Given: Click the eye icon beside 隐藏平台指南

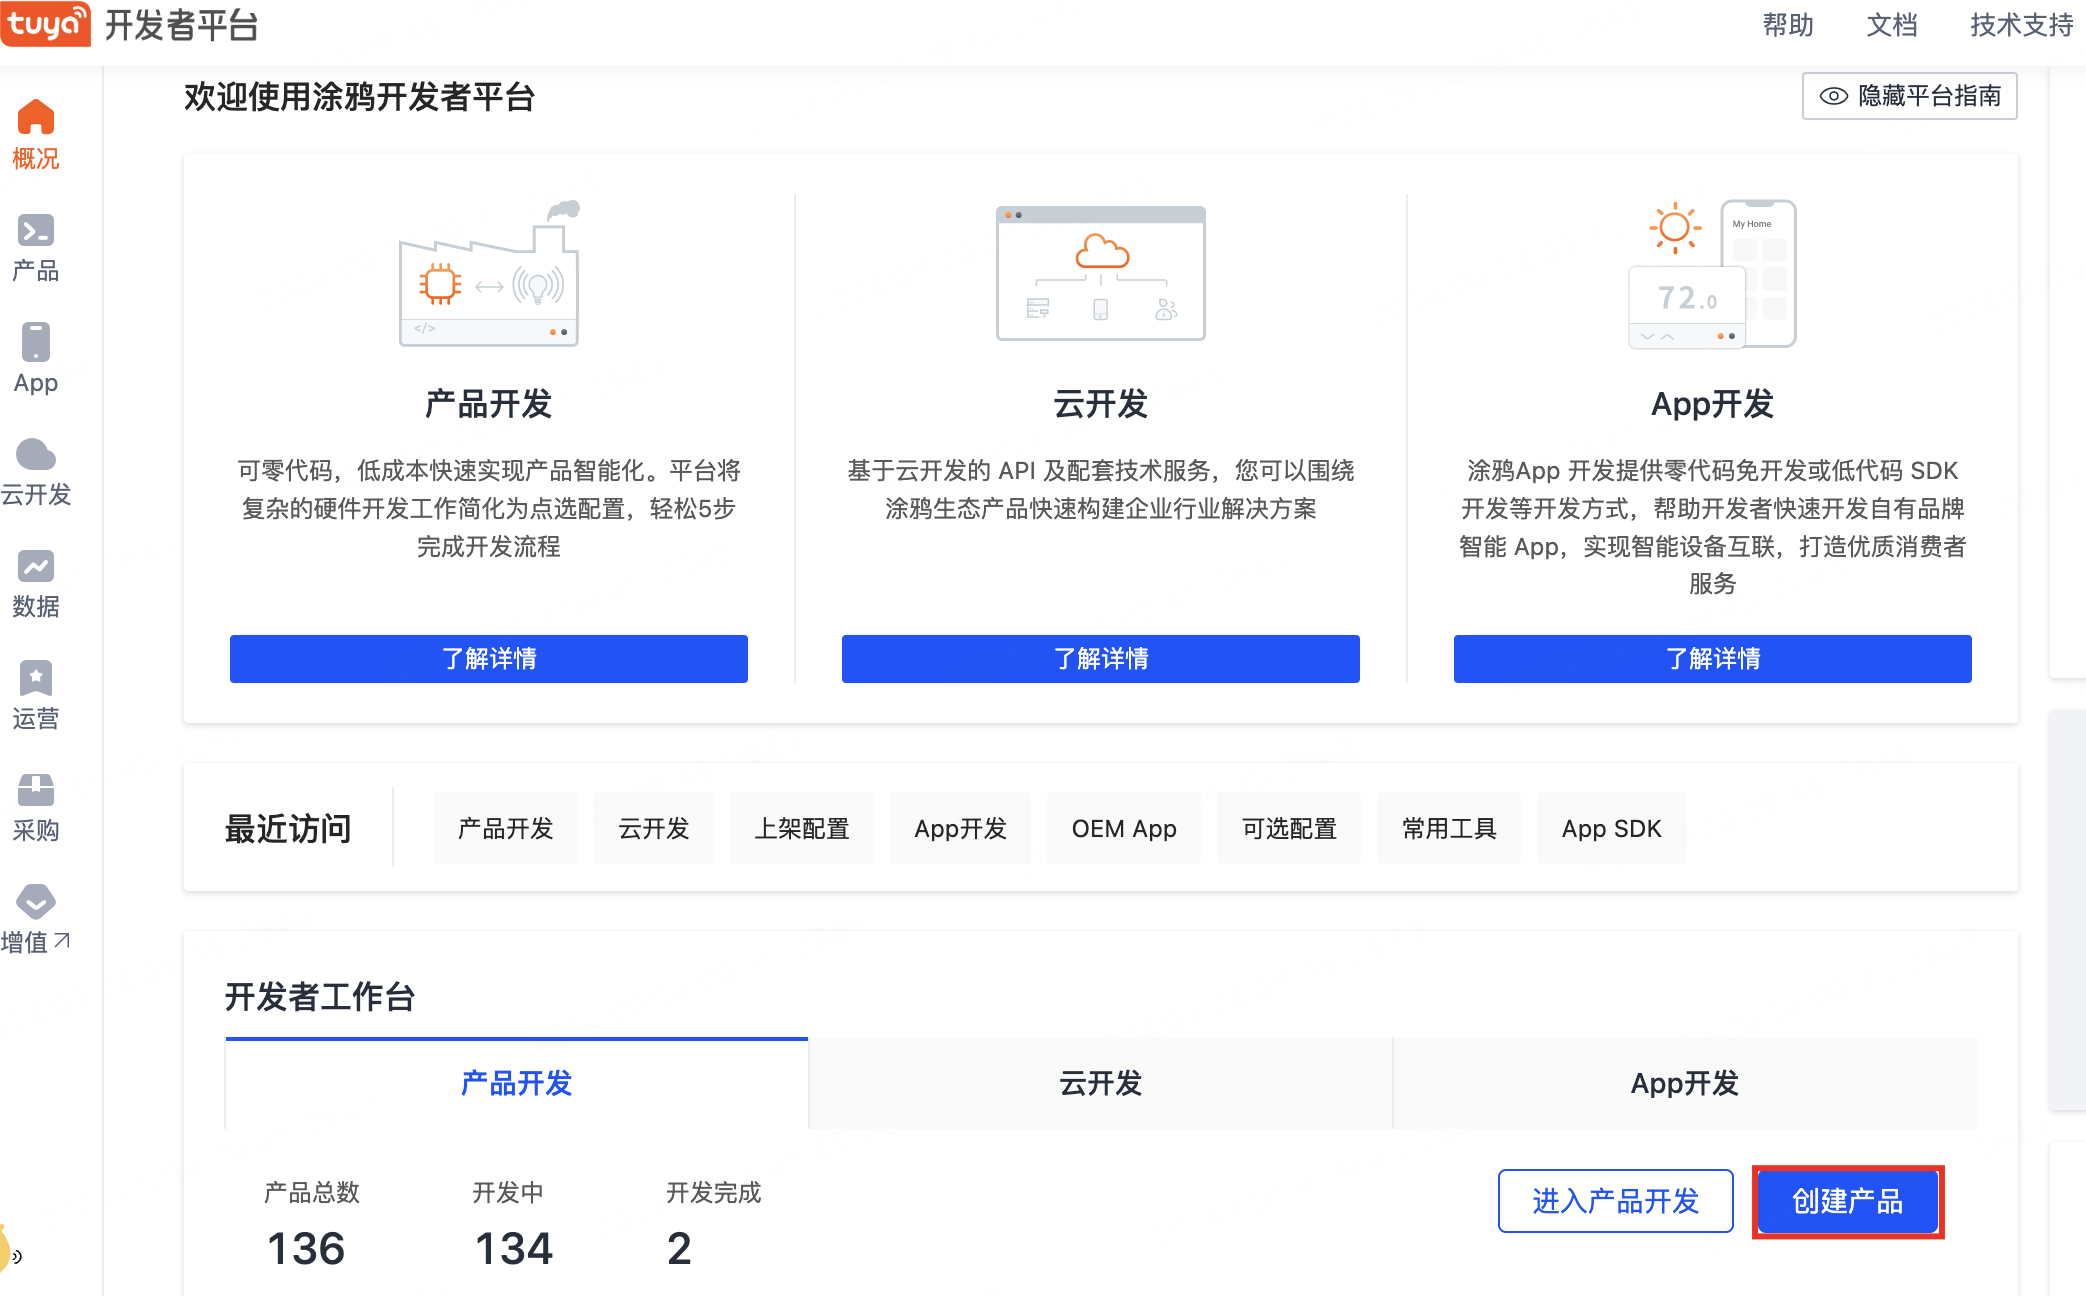Looking at the screenshot, I should pyautogui.click(x=1833, y=96).
